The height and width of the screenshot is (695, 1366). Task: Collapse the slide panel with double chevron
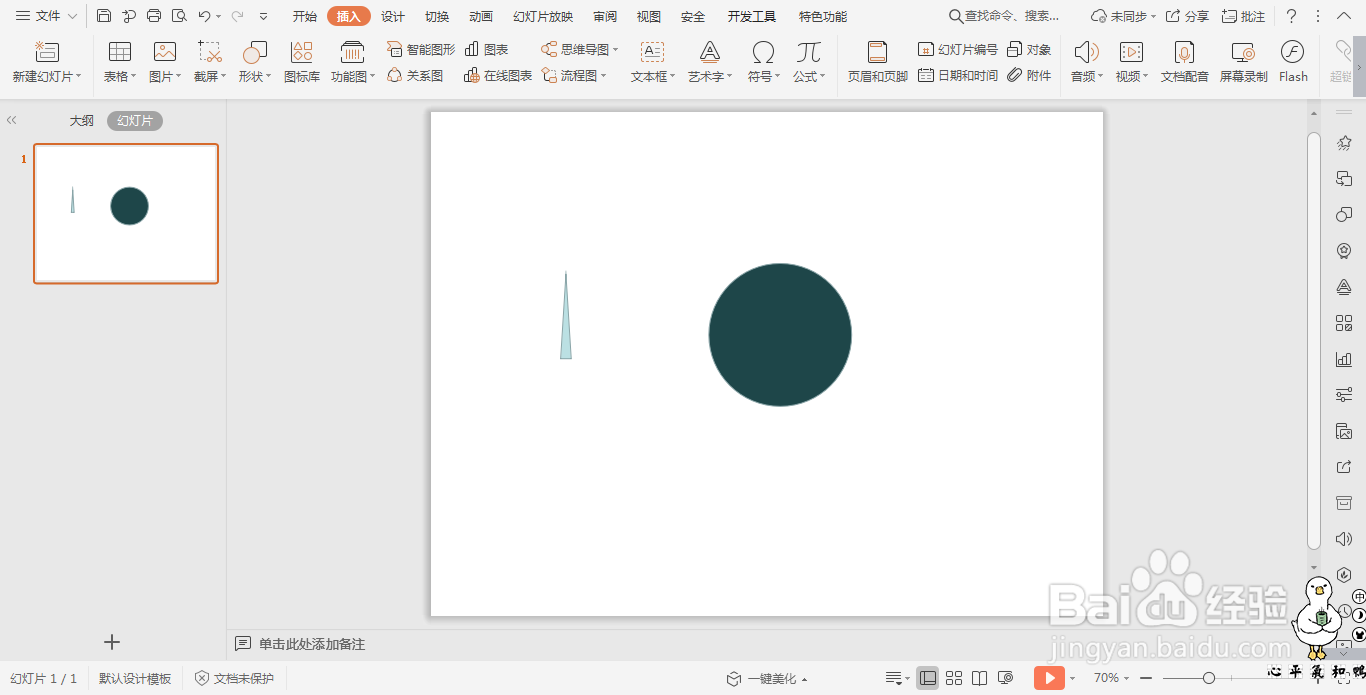pos(12,120)
